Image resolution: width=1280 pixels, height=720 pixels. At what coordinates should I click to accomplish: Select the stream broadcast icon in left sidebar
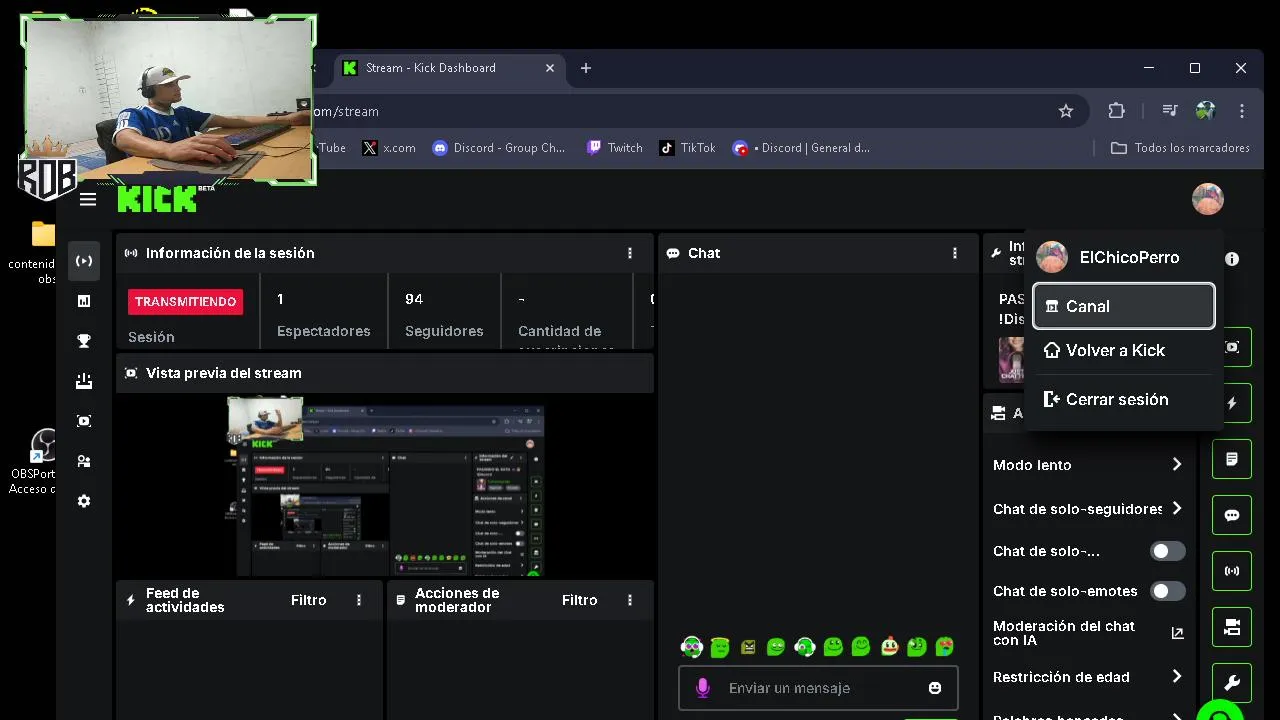tap(84, 261)
